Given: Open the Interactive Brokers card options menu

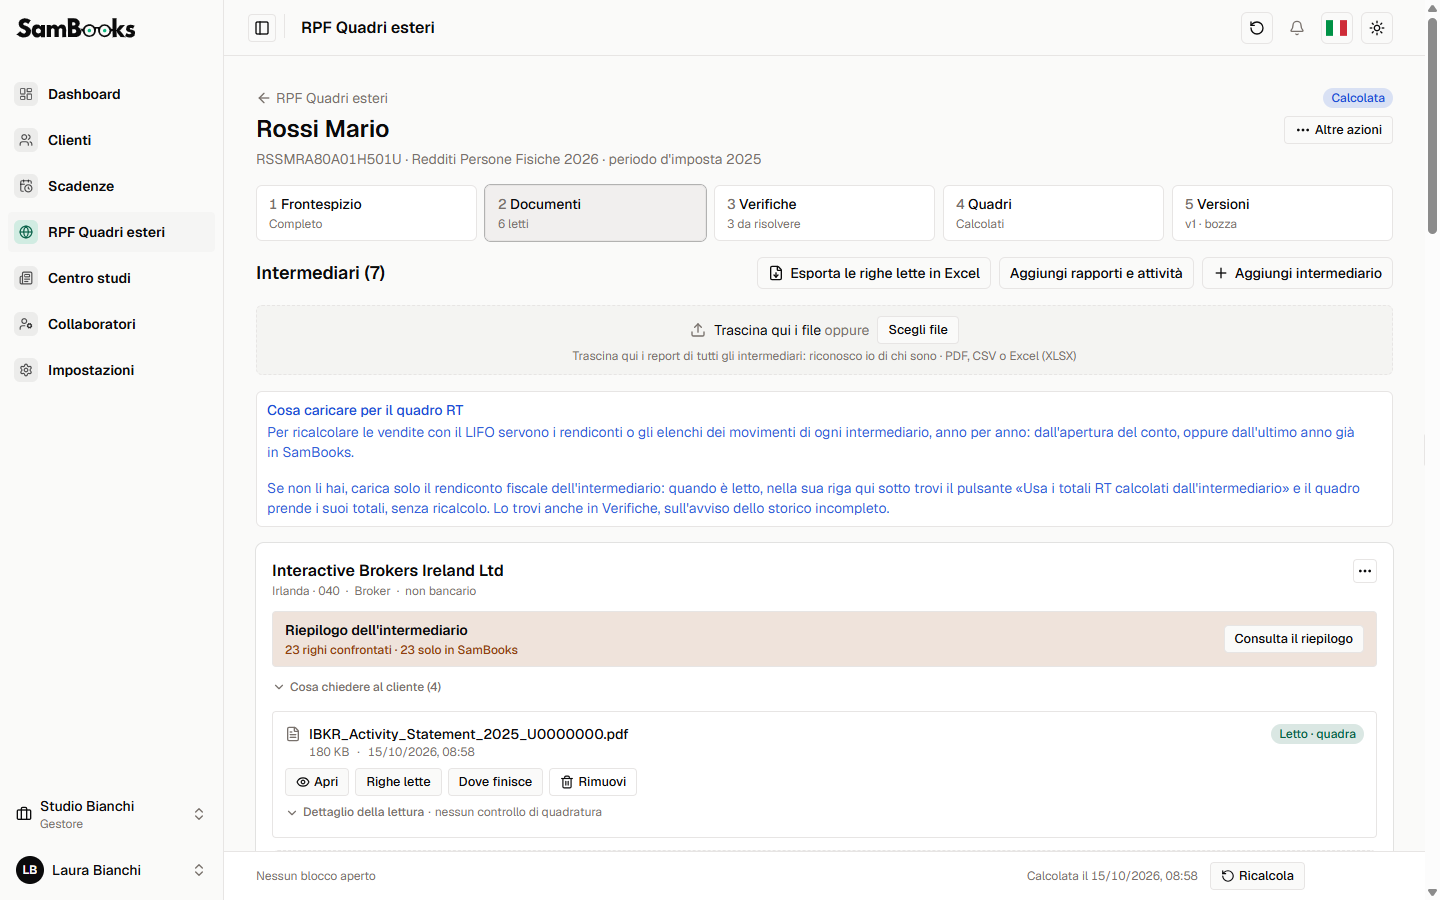Looking at the screenshot, I should click(1365, 571).
